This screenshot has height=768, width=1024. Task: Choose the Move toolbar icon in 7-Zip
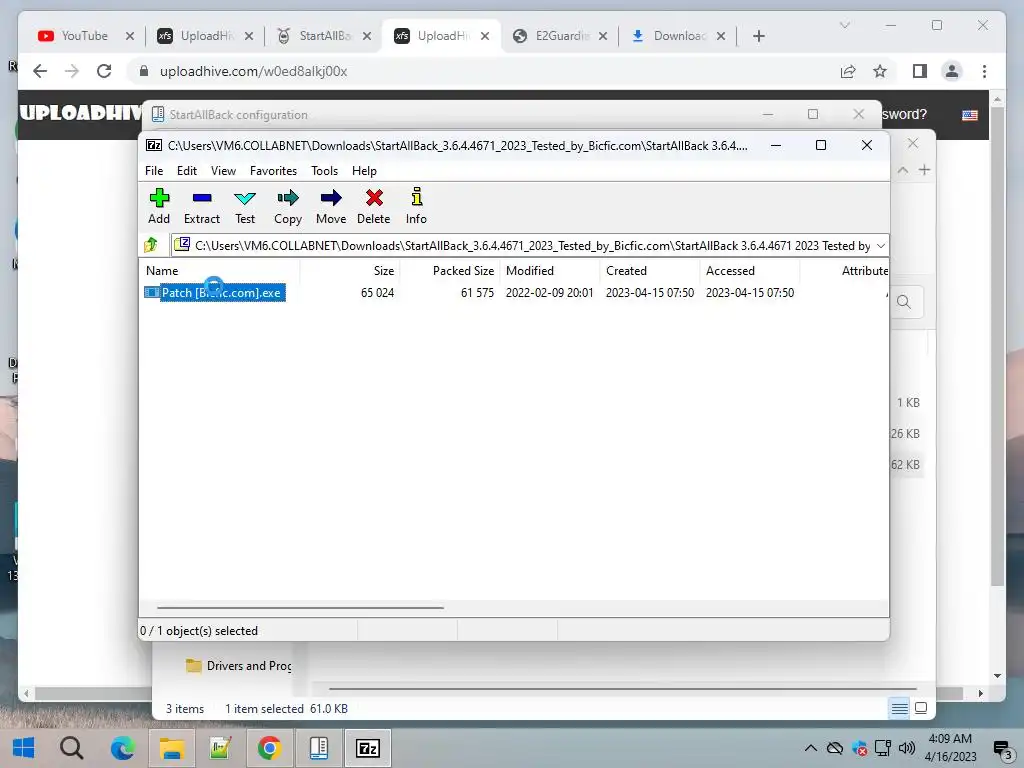click(331, 206)
